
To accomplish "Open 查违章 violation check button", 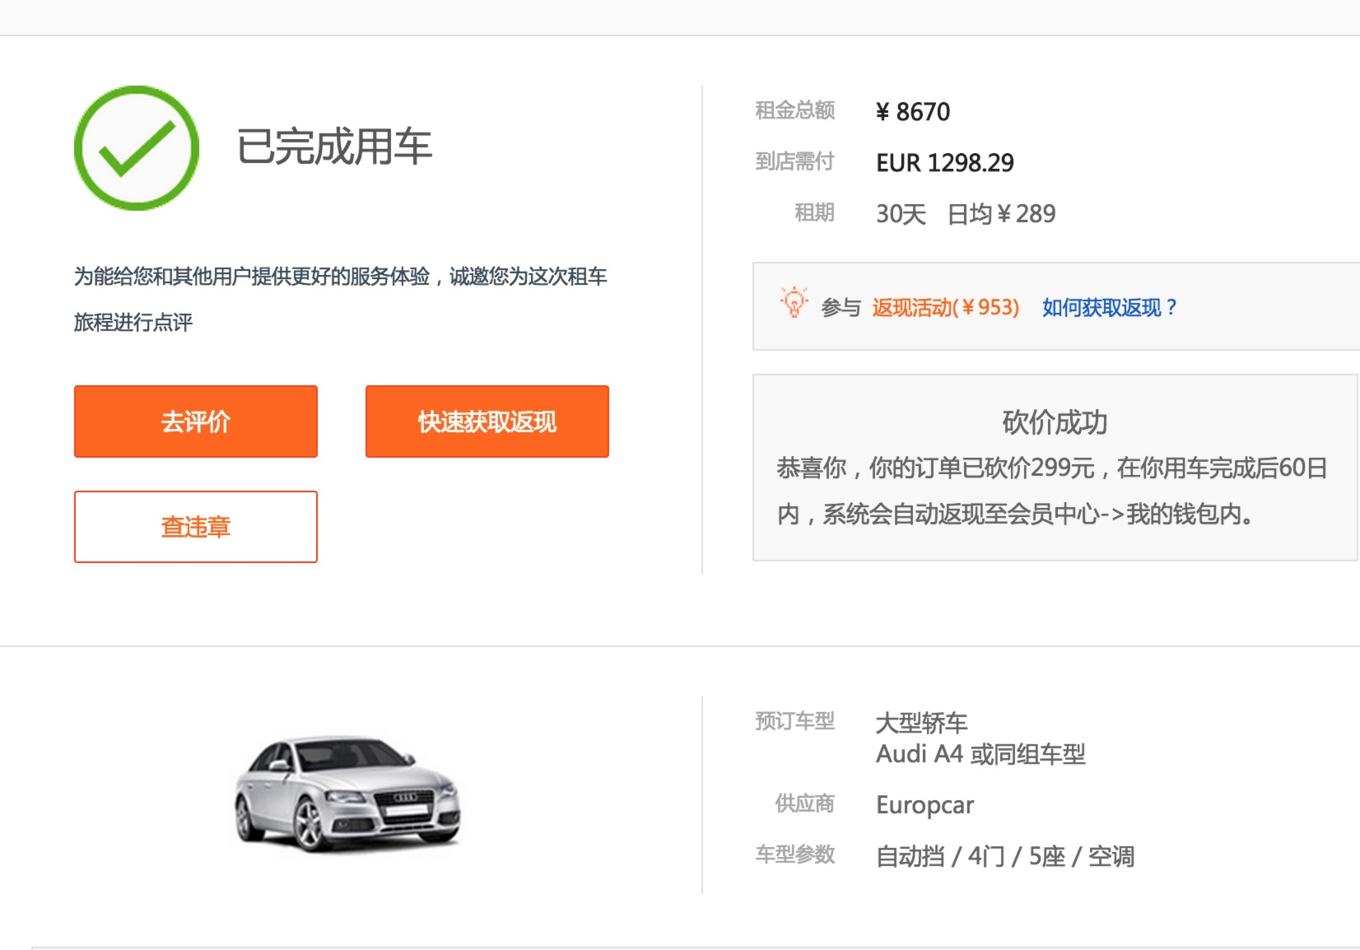I will tap(196, 527).
